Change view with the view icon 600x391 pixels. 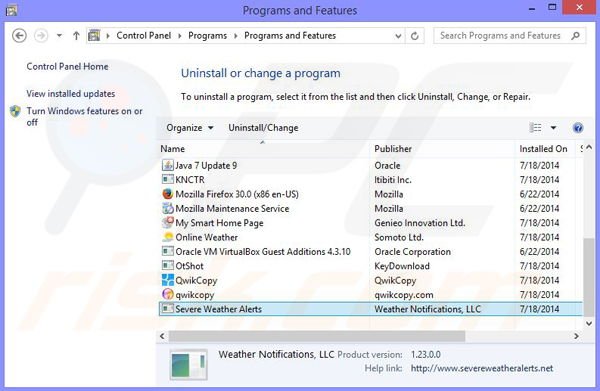pos(535,127)
